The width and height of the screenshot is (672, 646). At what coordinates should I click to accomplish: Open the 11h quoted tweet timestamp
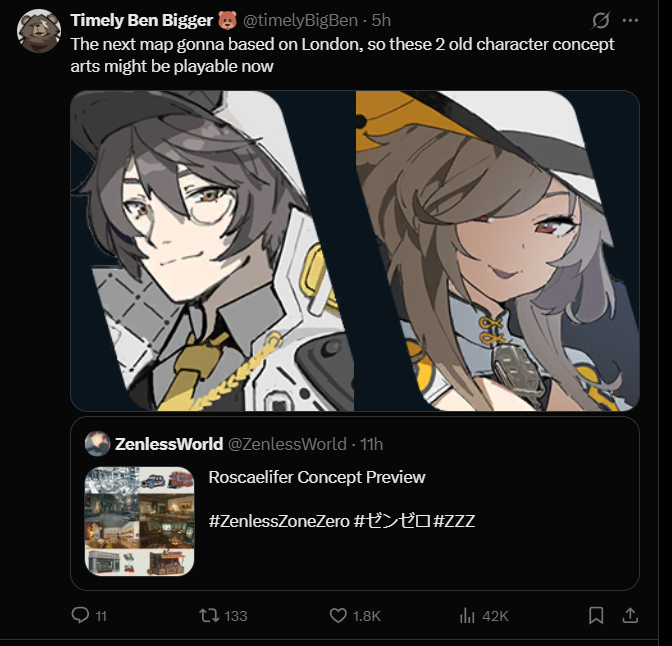click(372, 444)
